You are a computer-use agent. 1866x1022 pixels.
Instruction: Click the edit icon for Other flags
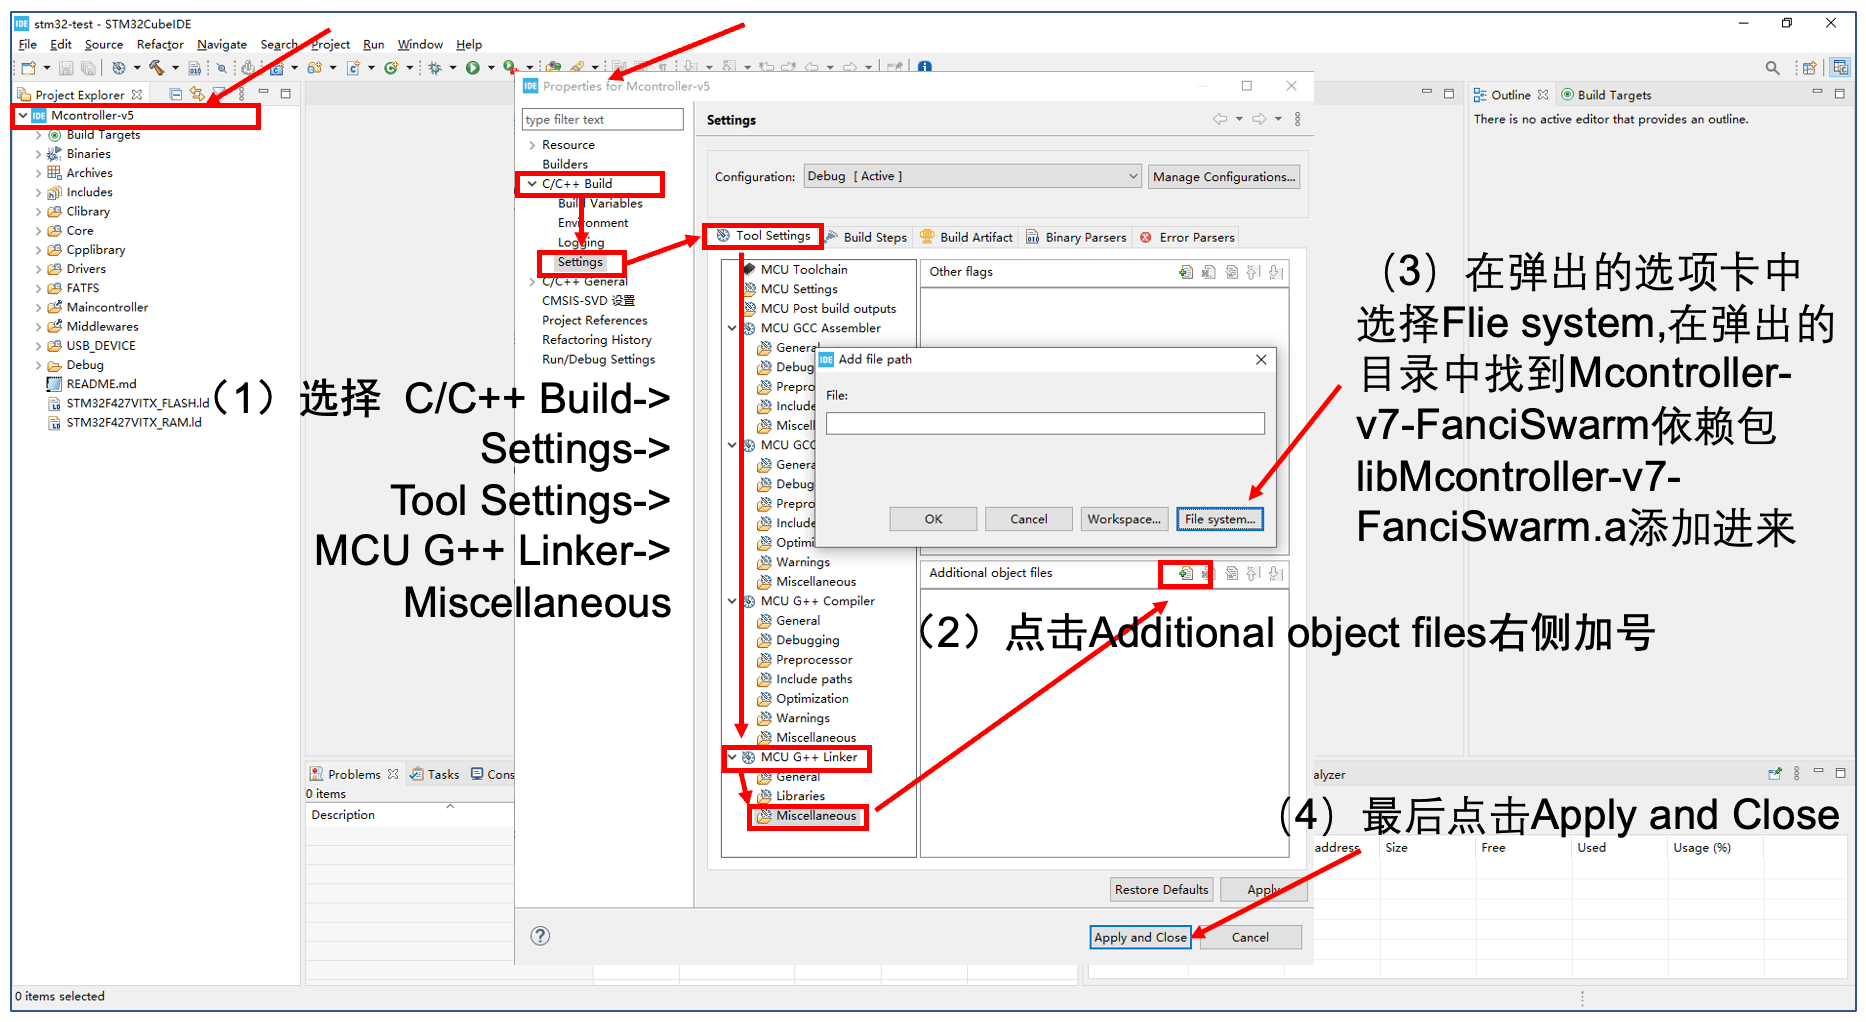1231,272
